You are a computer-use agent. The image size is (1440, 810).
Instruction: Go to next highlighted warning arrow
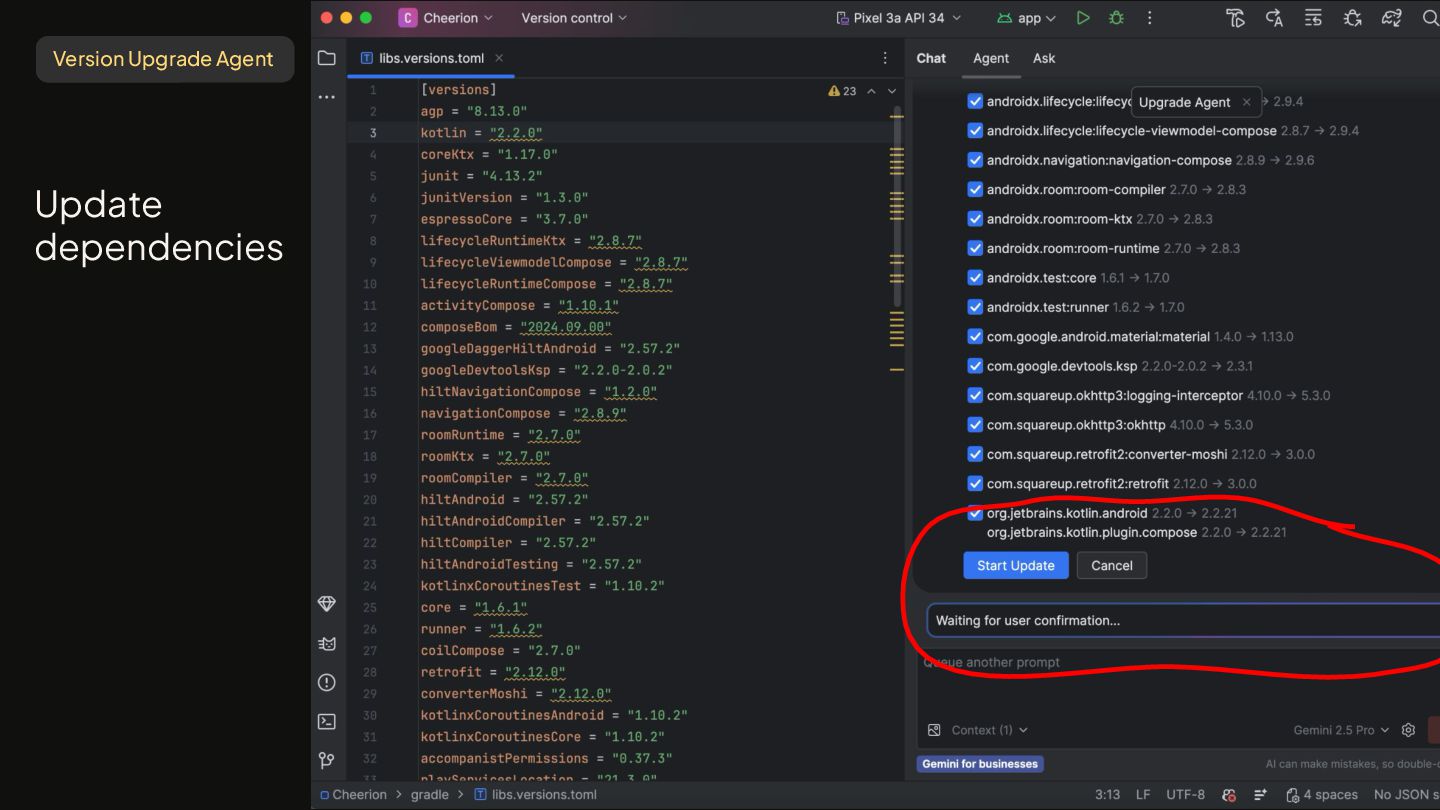pos(892,91)
